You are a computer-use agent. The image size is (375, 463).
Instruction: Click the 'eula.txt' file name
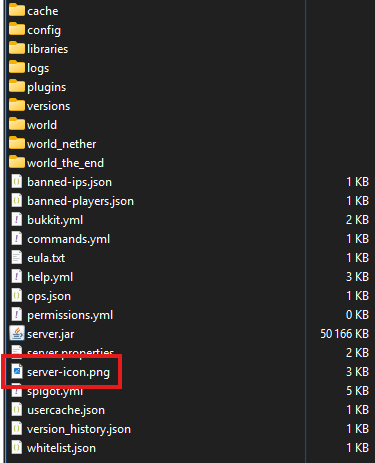46,258
